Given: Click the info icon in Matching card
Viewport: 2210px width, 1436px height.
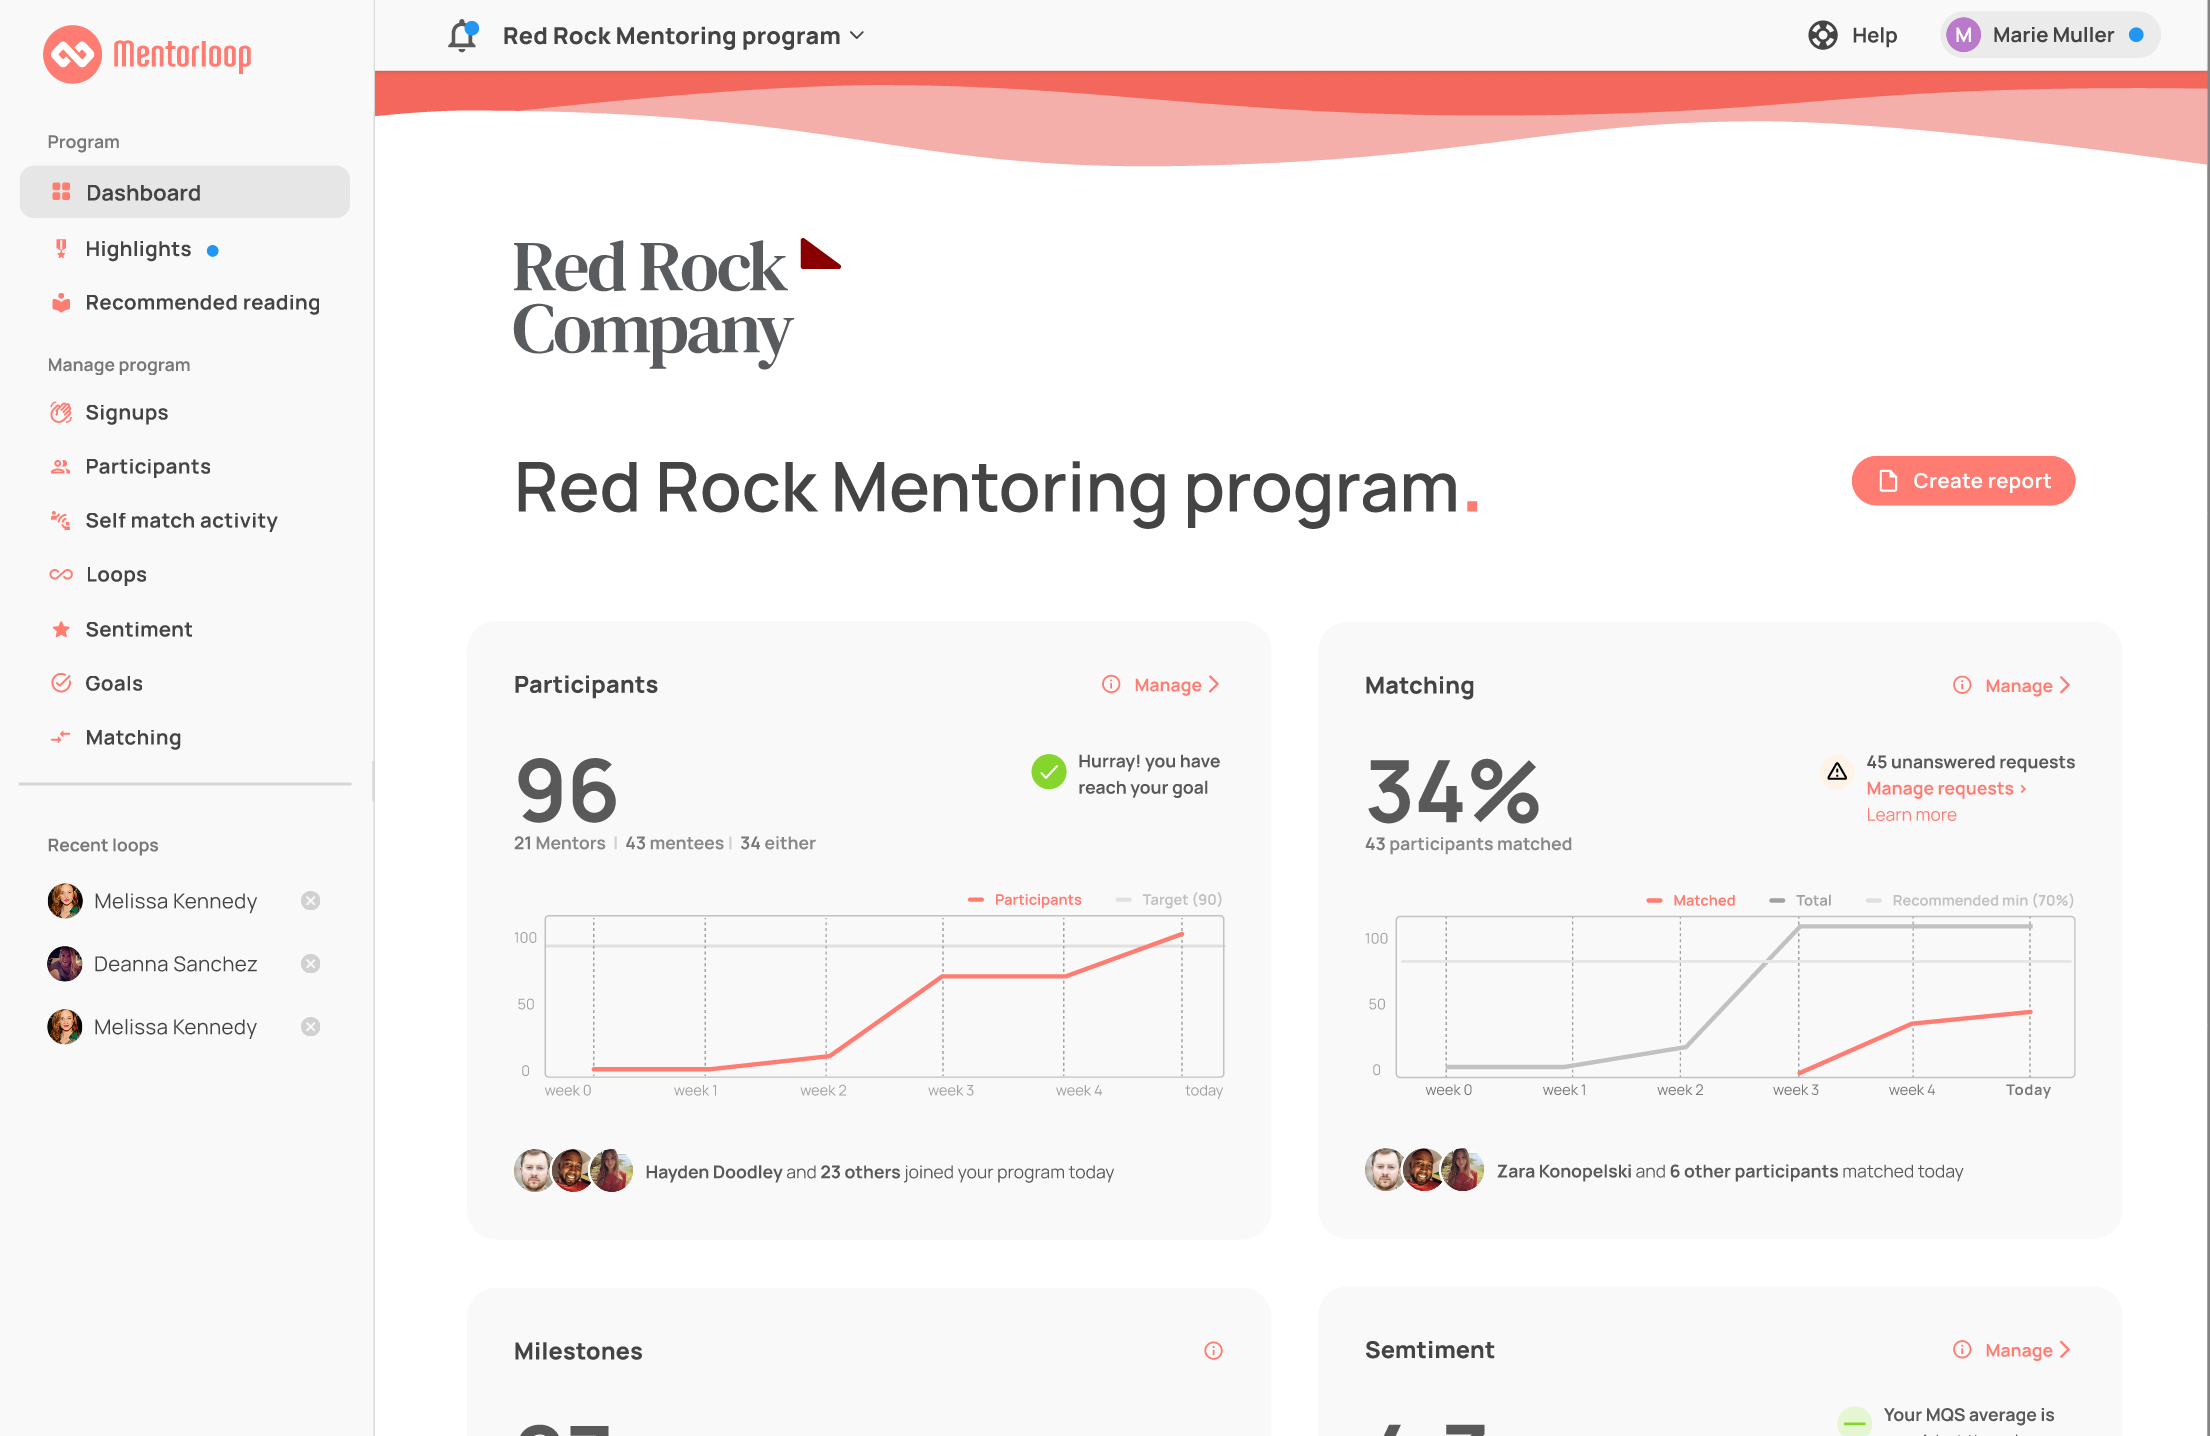Looking at the screenshot, I should pyautogui.click(x=1962, y=685).
